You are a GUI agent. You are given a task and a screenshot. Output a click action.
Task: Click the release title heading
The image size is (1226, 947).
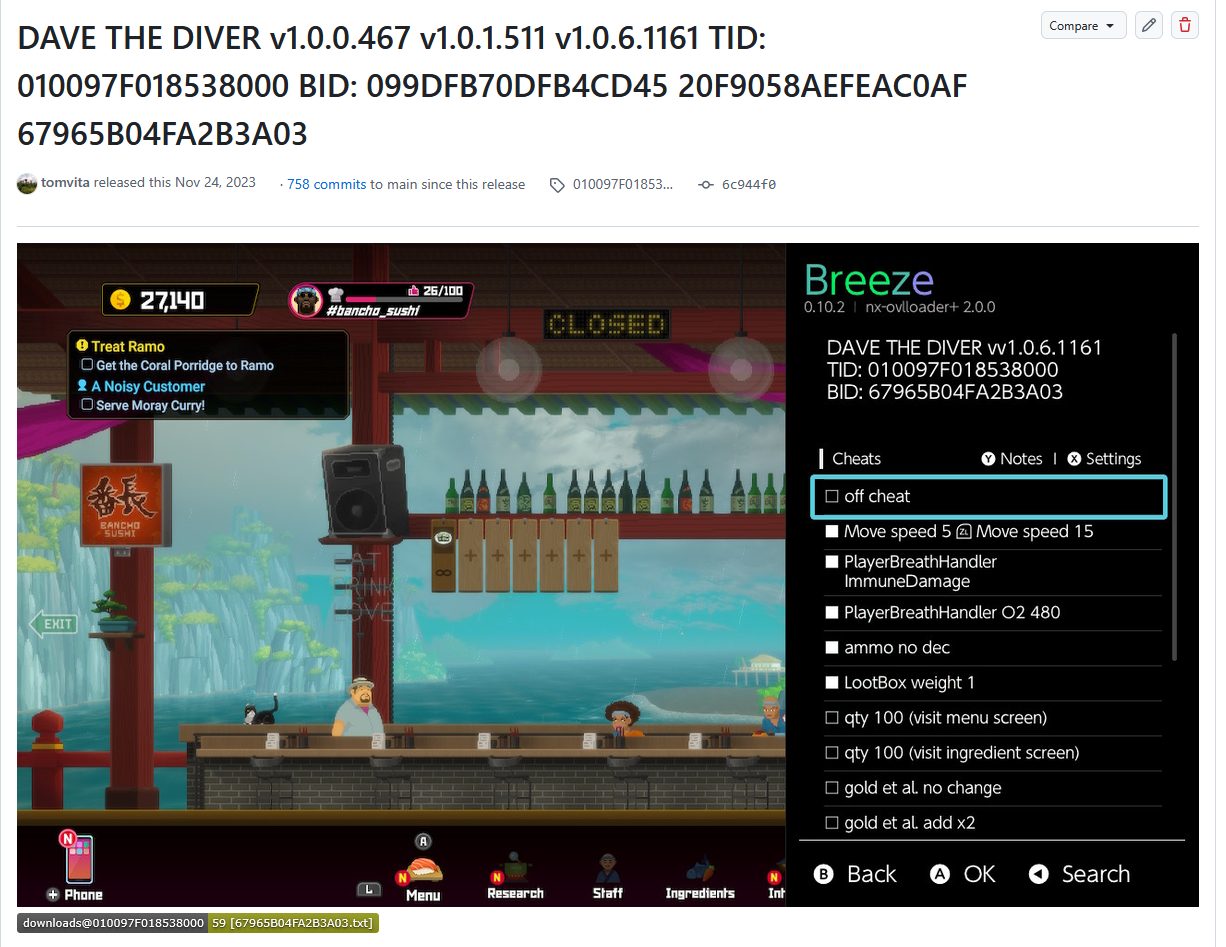tap(492, 86)
